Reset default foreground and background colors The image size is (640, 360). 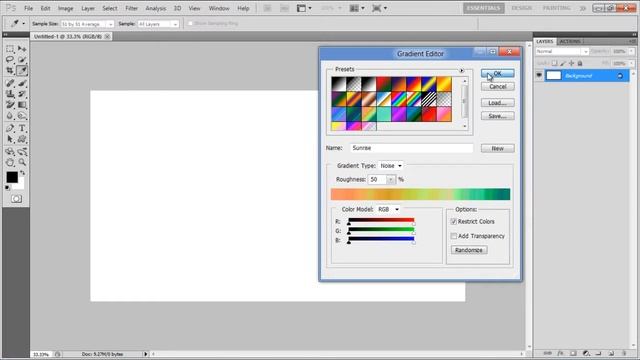7,188
